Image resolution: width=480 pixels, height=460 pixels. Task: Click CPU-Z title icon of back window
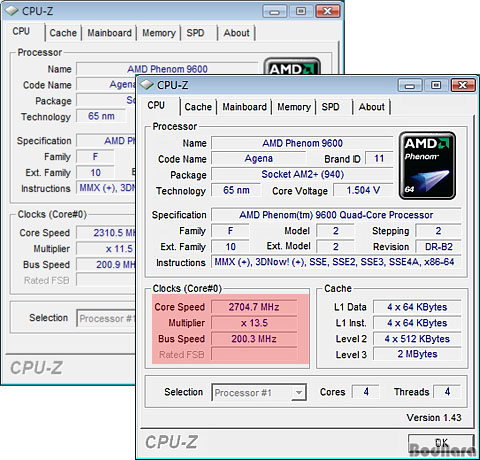point(12,11)
